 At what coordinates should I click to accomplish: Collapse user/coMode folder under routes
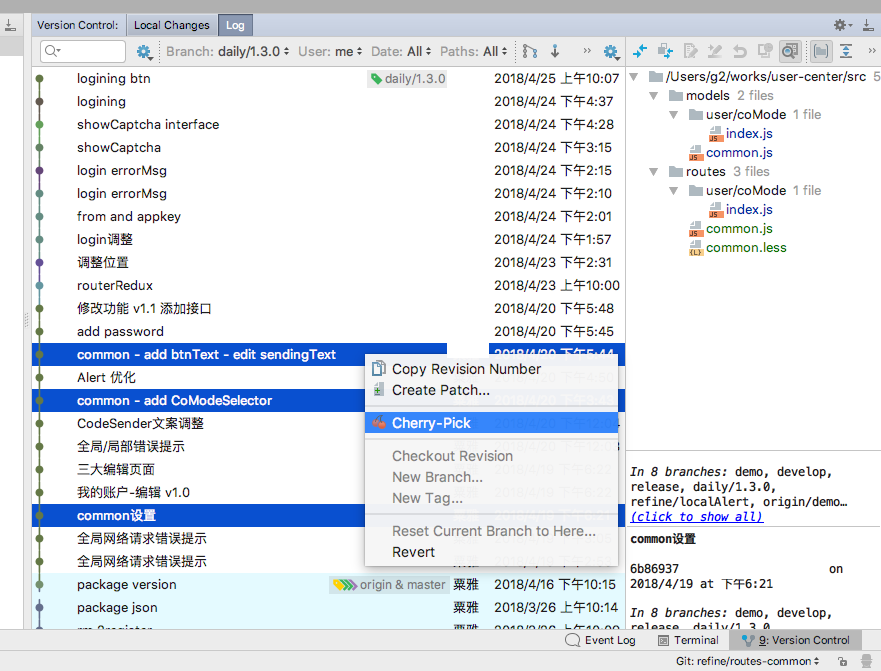[674, 191]
